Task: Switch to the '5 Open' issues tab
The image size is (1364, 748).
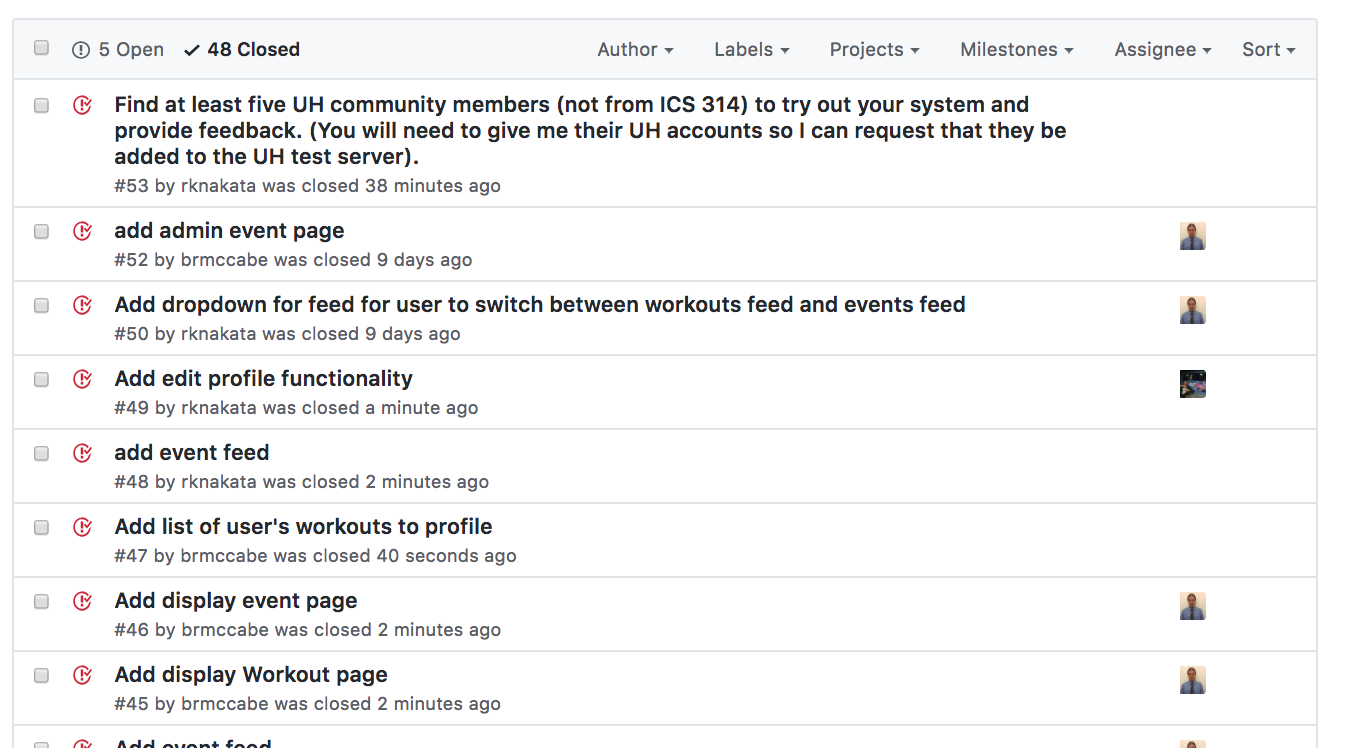Action: (118, 49)
